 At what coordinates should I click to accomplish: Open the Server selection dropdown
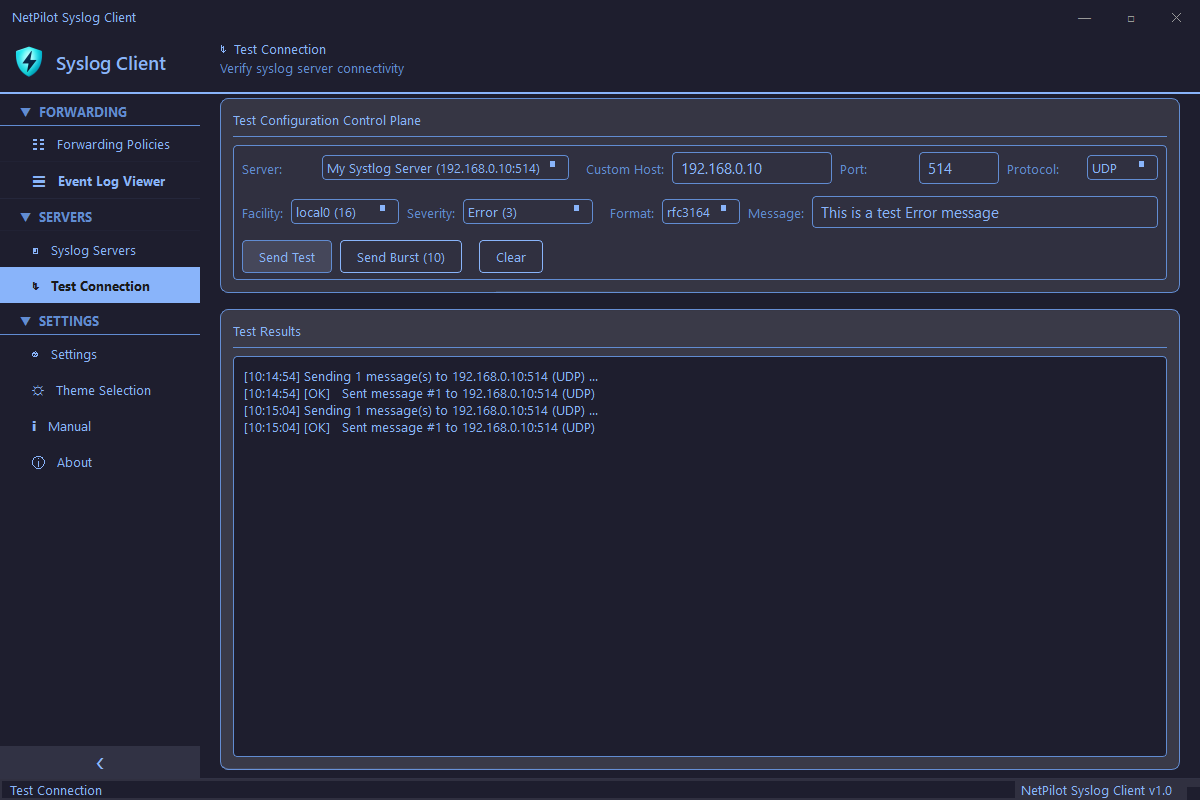tap(445, 168)
